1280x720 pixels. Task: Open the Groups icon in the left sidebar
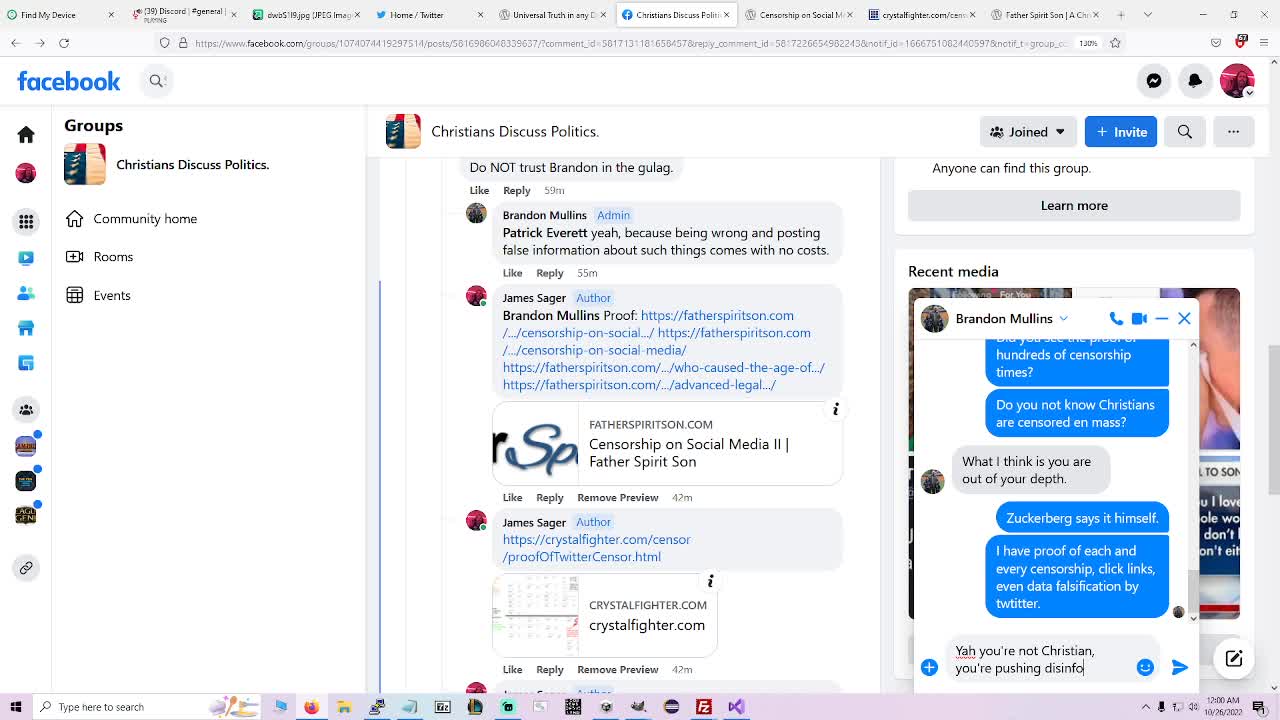[26, 409]
